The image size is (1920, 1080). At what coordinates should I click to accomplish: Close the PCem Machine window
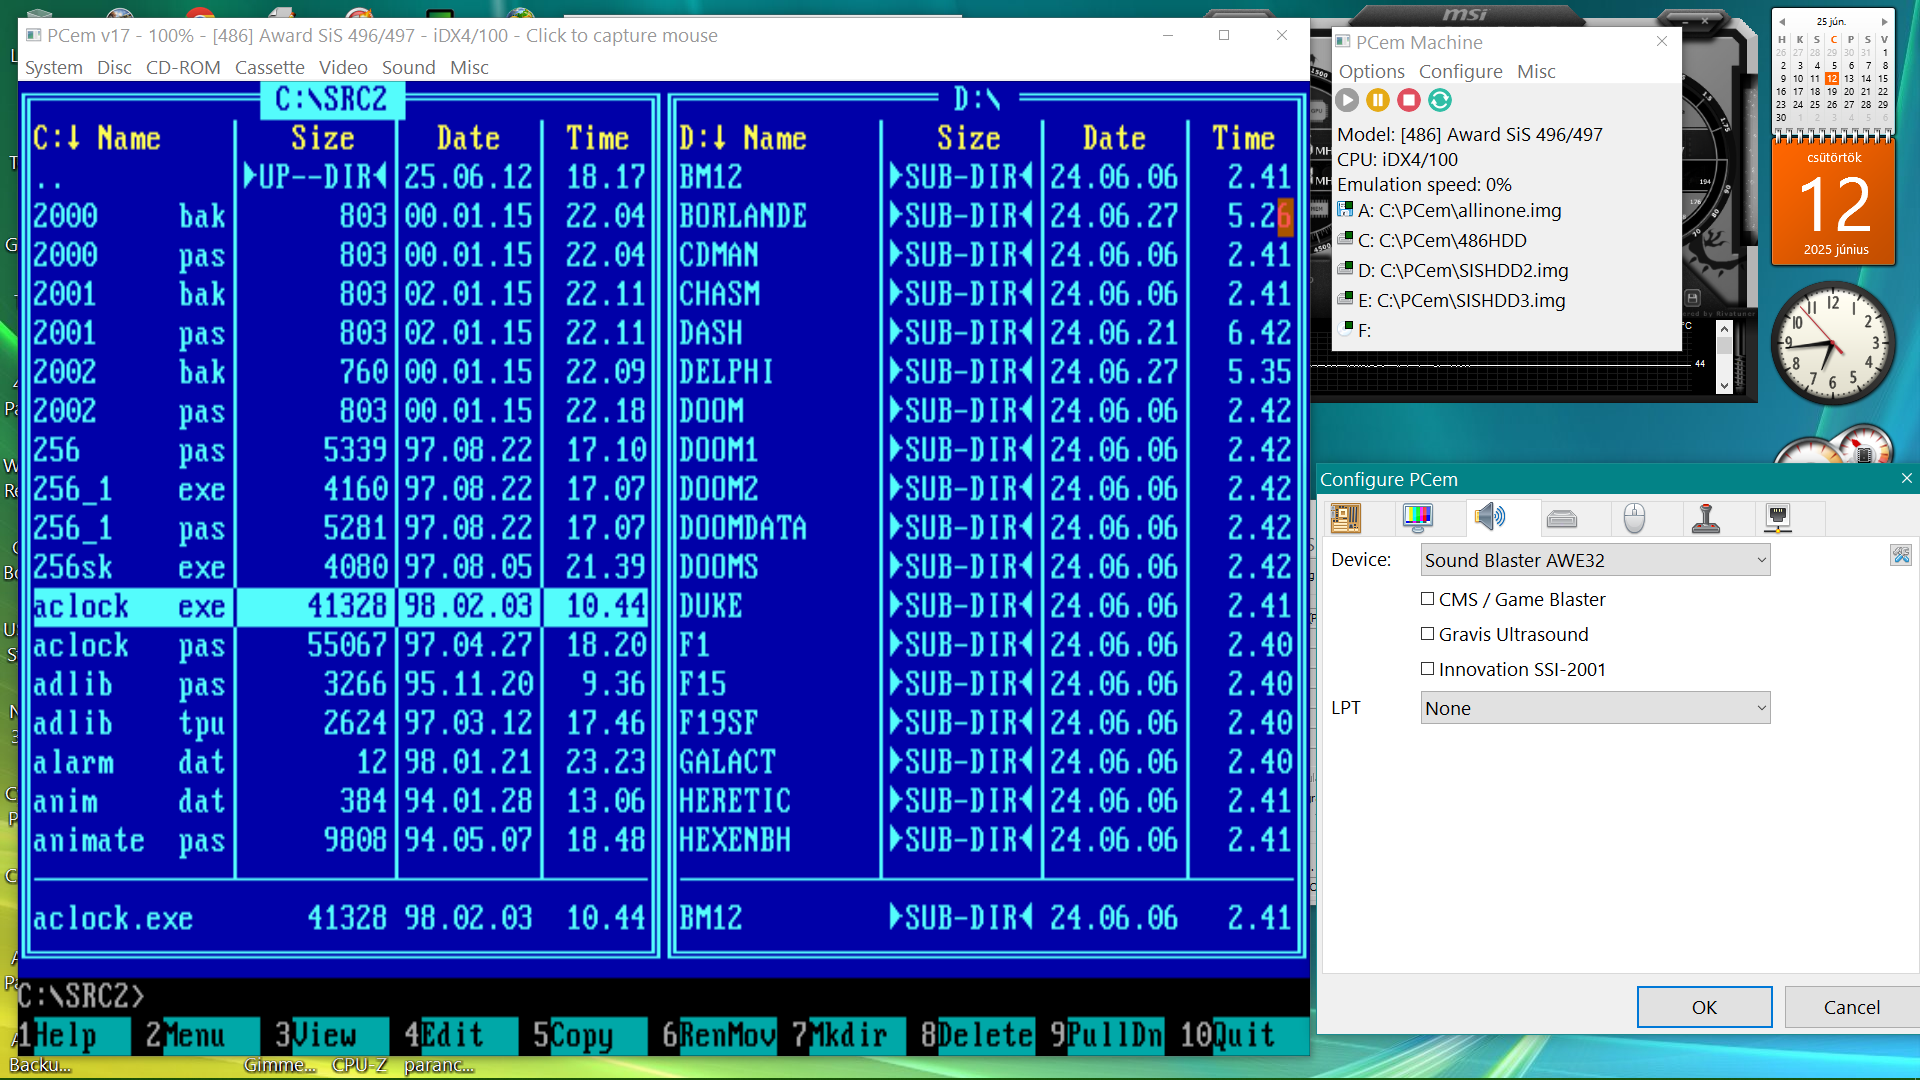click(x=1662, y=41)
